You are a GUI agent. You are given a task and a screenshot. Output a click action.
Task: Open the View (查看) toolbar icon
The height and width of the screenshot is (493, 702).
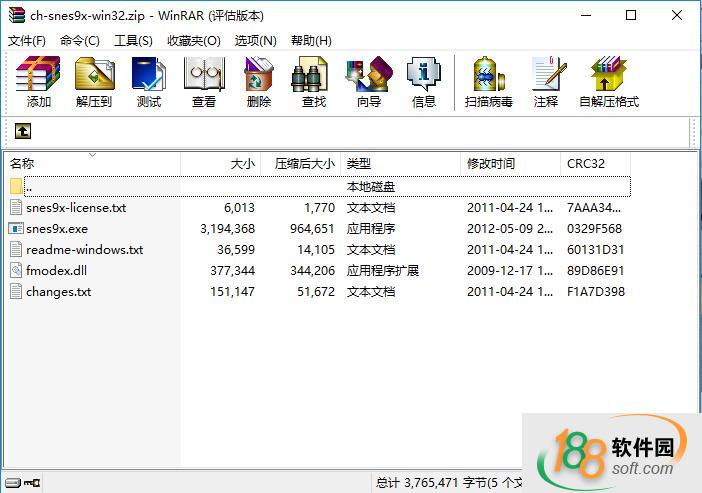pyautogui.click(x=204, y=82)
